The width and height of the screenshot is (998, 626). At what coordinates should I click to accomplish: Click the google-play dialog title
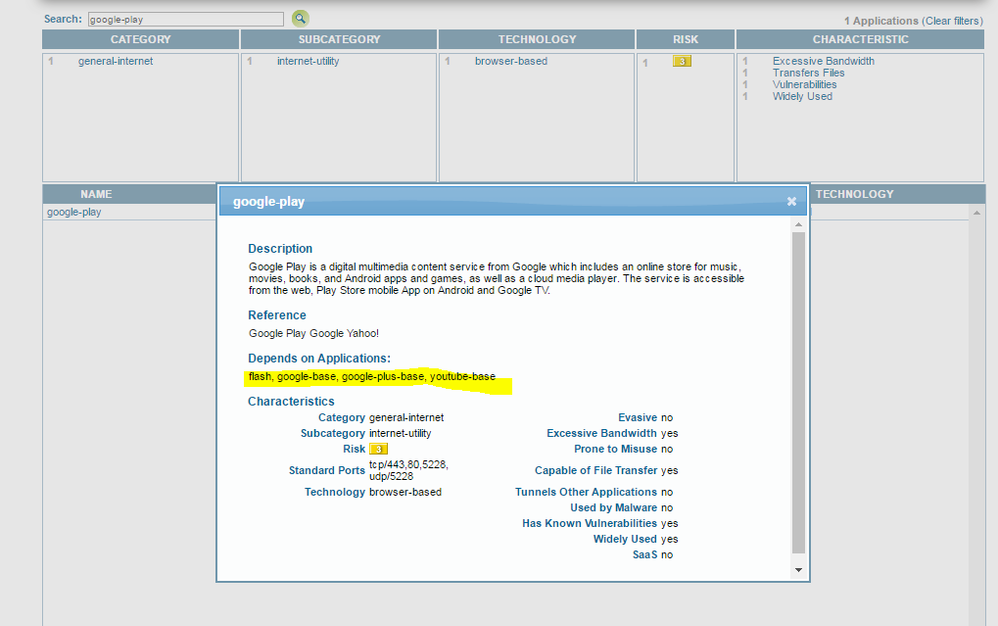tap(269, 202)
